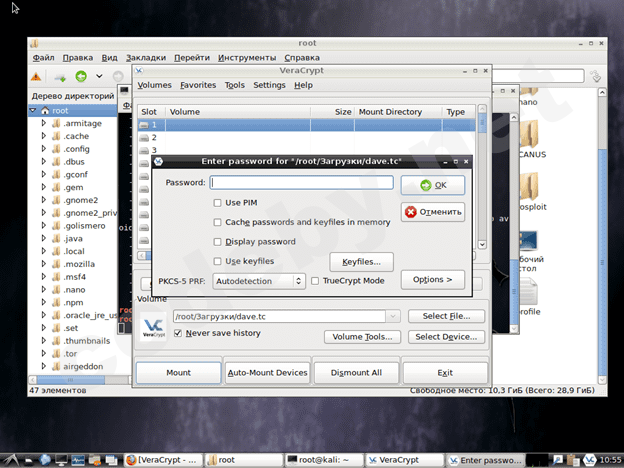Viewport: 624px width, 468px height.
Task: Open the VeraCrypt Tools menu
Action: pos(234,85)
